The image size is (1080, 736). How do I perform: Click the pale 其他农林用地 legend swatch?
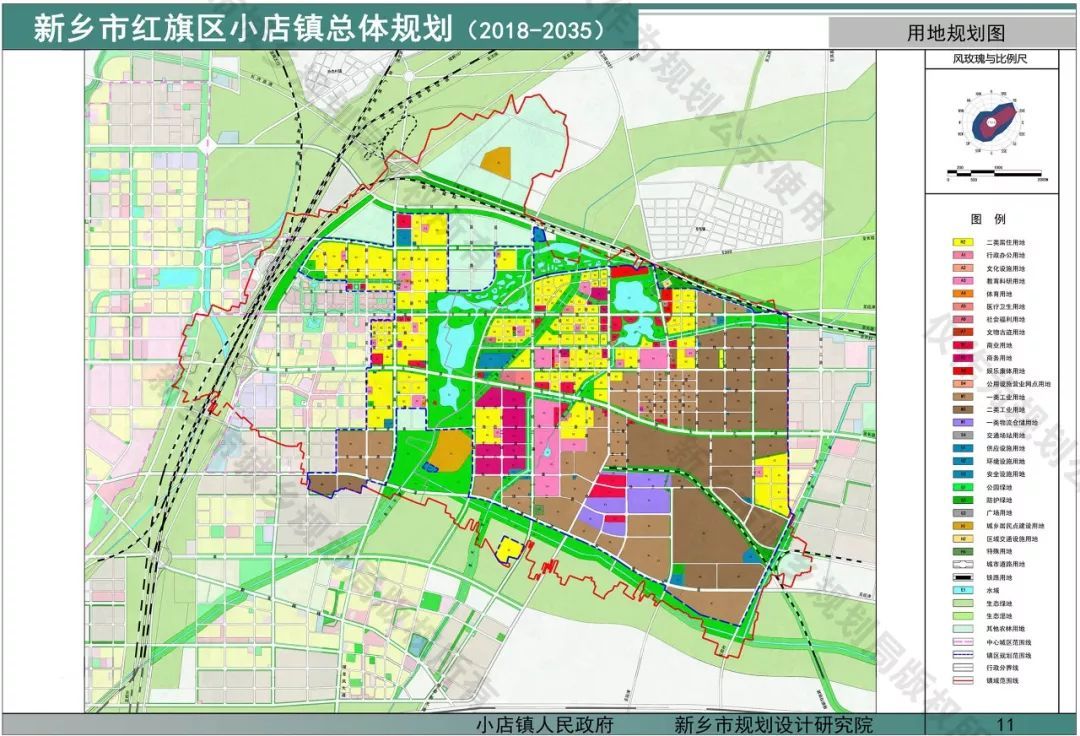(x=963, y=629)
